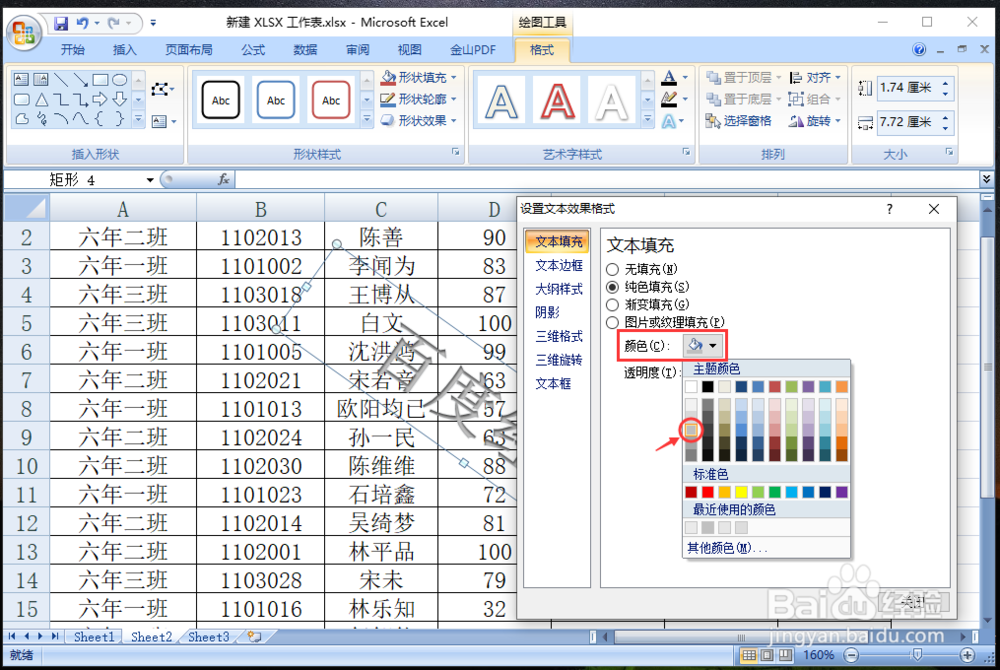The image size is (1000, 670).
Task: Select the straight line shape tool
Action: [x=61, y=80]
